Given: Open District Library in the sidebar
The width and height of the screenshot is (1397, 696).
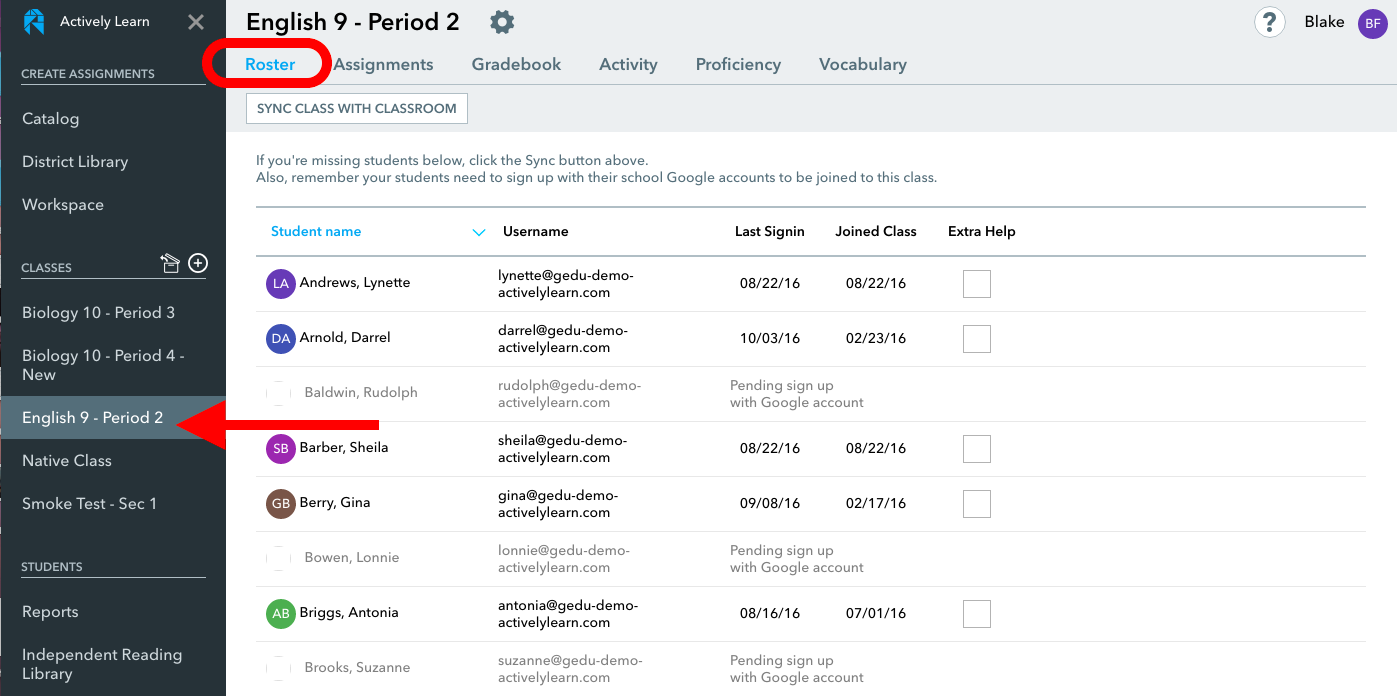Looking at the screenshot, I should pos(75,161).
